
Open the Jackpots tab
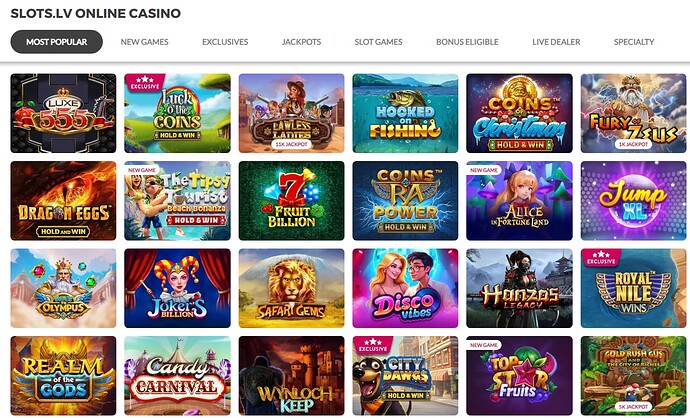(x=301, y=42)
